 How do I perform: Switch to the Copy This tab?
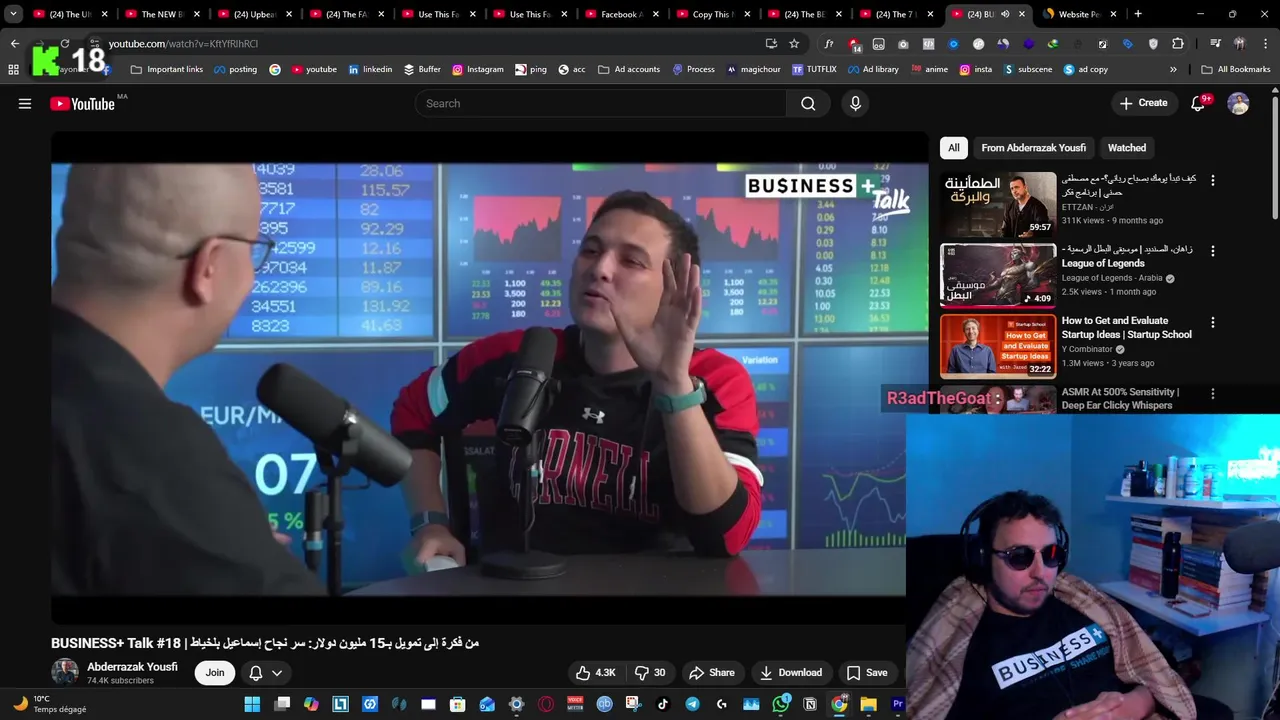click(712, 14)
